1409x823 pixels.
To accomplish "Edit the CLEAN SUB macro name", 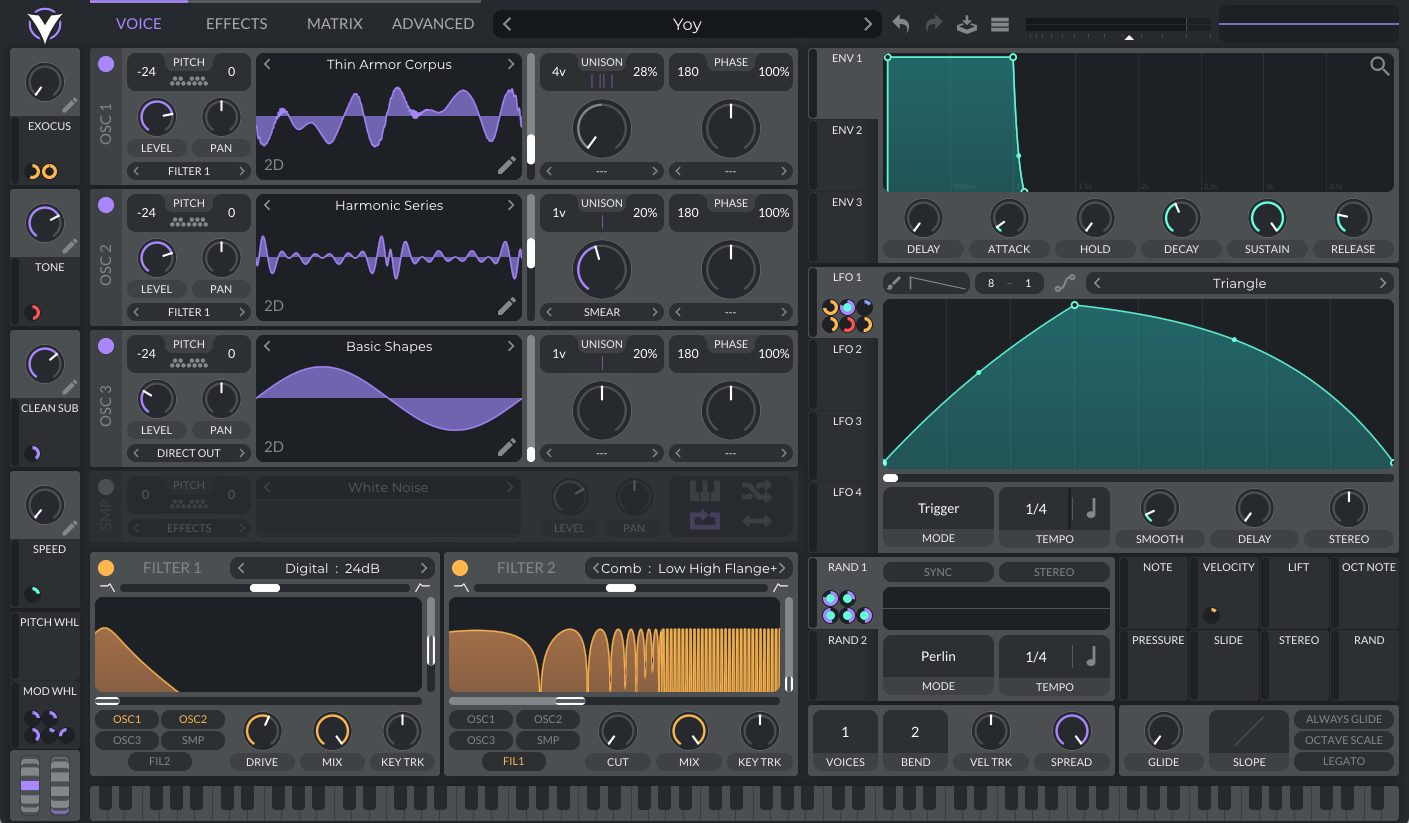I will (x=69, y=386).
